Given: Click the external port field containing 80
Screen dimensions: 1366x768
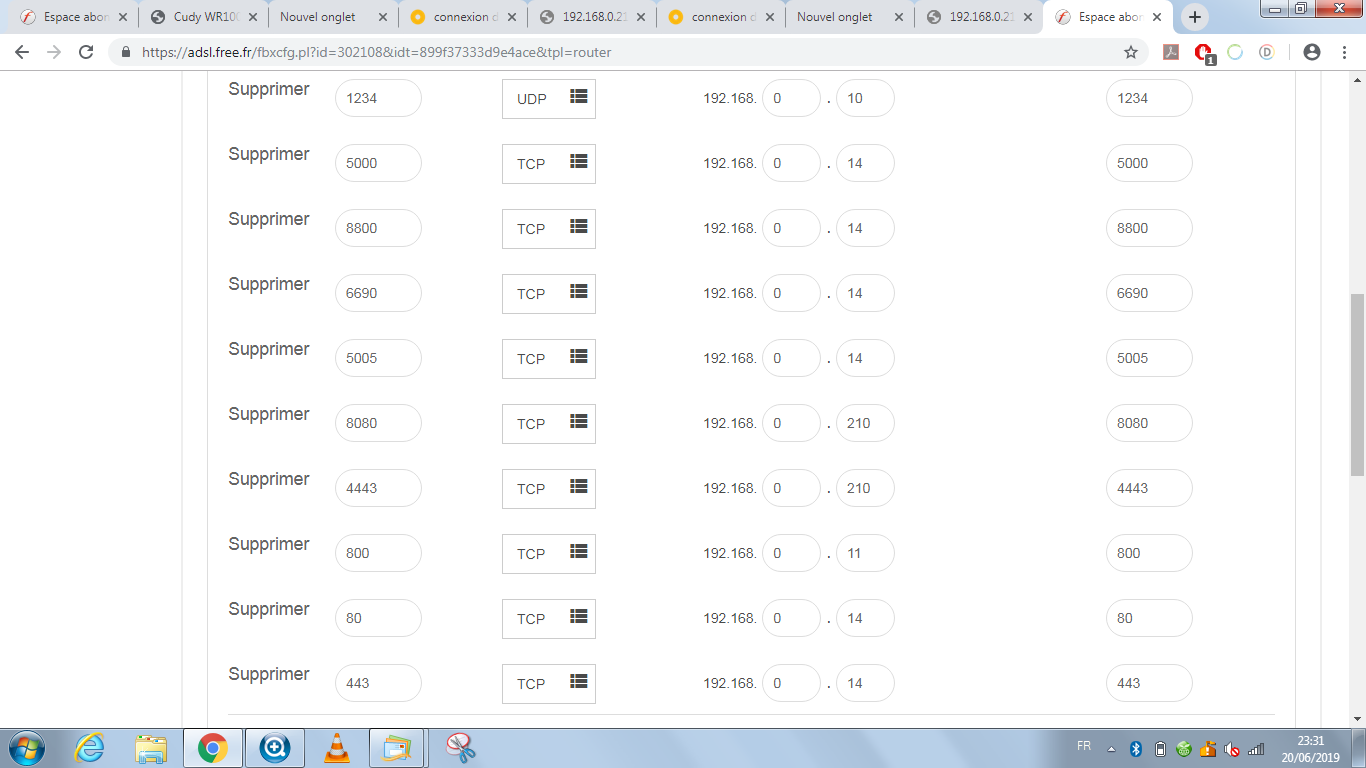Looking at the screenshot, I should click(378, 618).
